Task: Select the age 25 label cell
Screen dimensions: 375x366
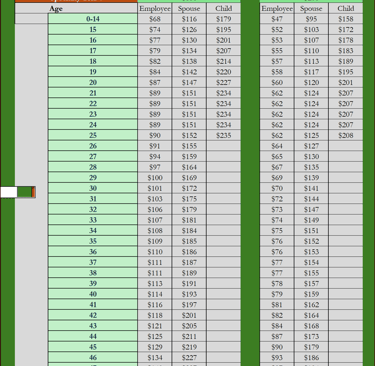Action: [93, 135]
